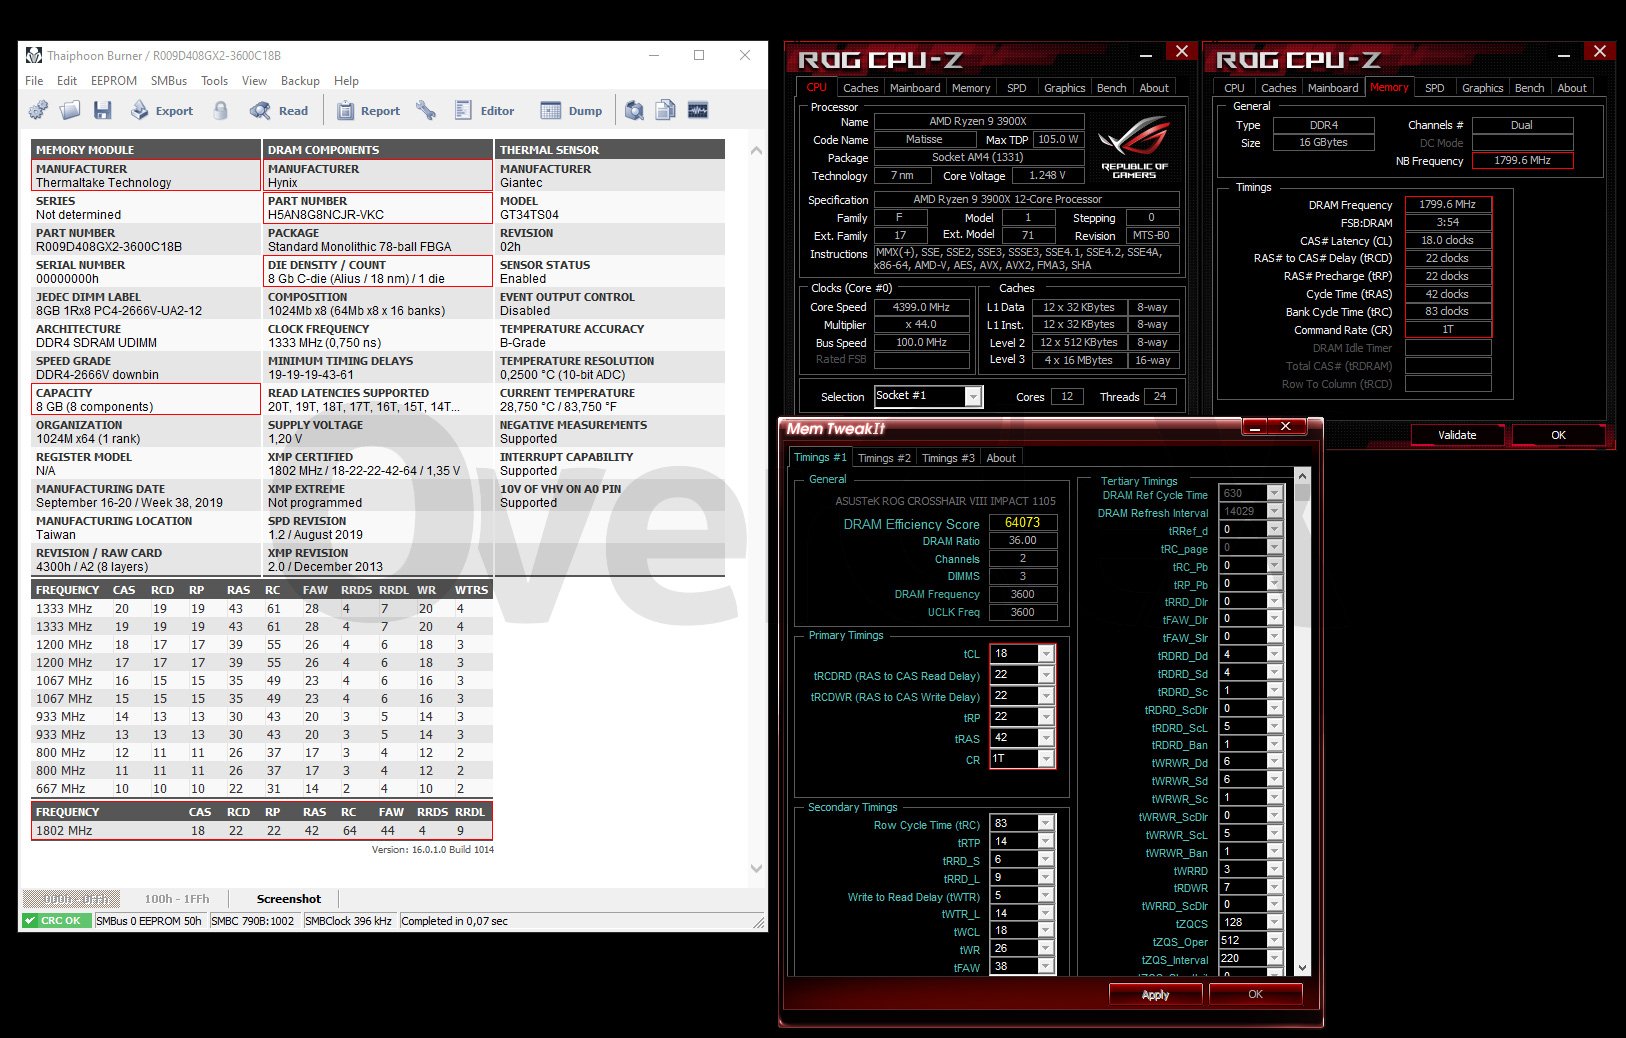The height and width of the screenshot is (1038, 1626).
Task: Click the wrench tool icon
Action: 426,111
